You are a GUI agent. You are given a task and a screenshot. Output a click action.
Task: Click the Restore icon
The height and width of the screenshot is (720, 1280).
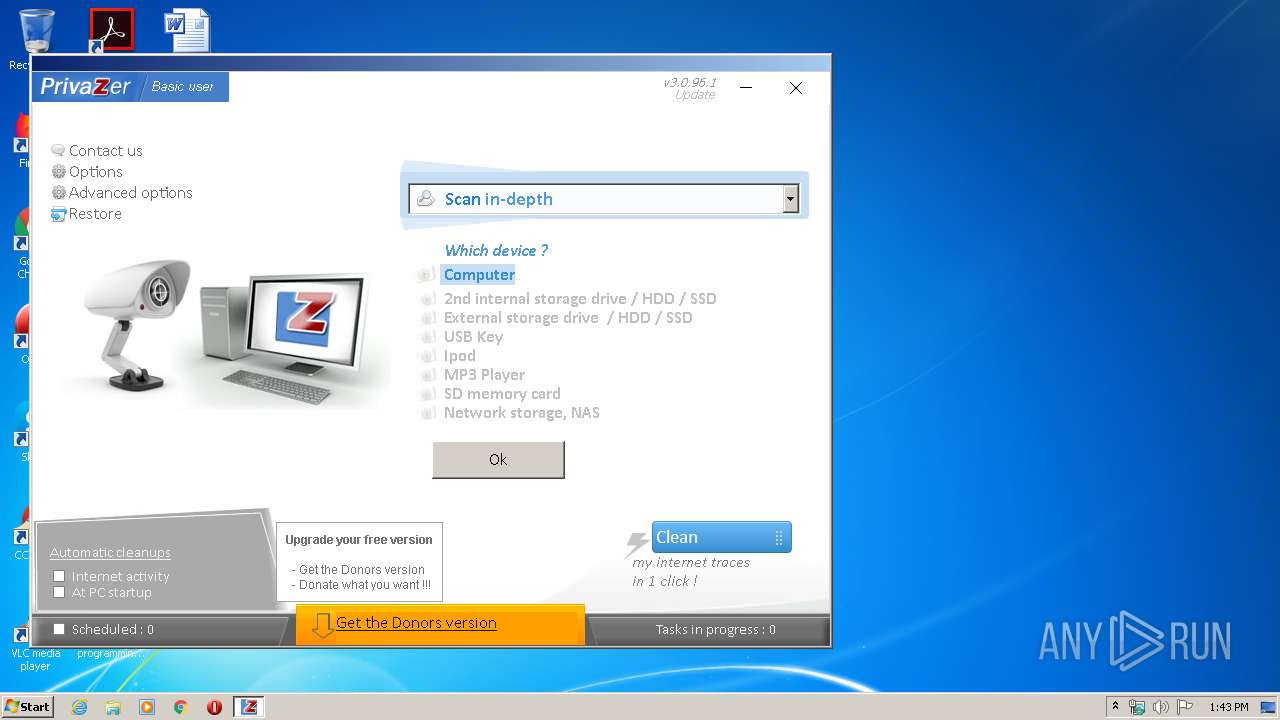click(x=58, y=214)
